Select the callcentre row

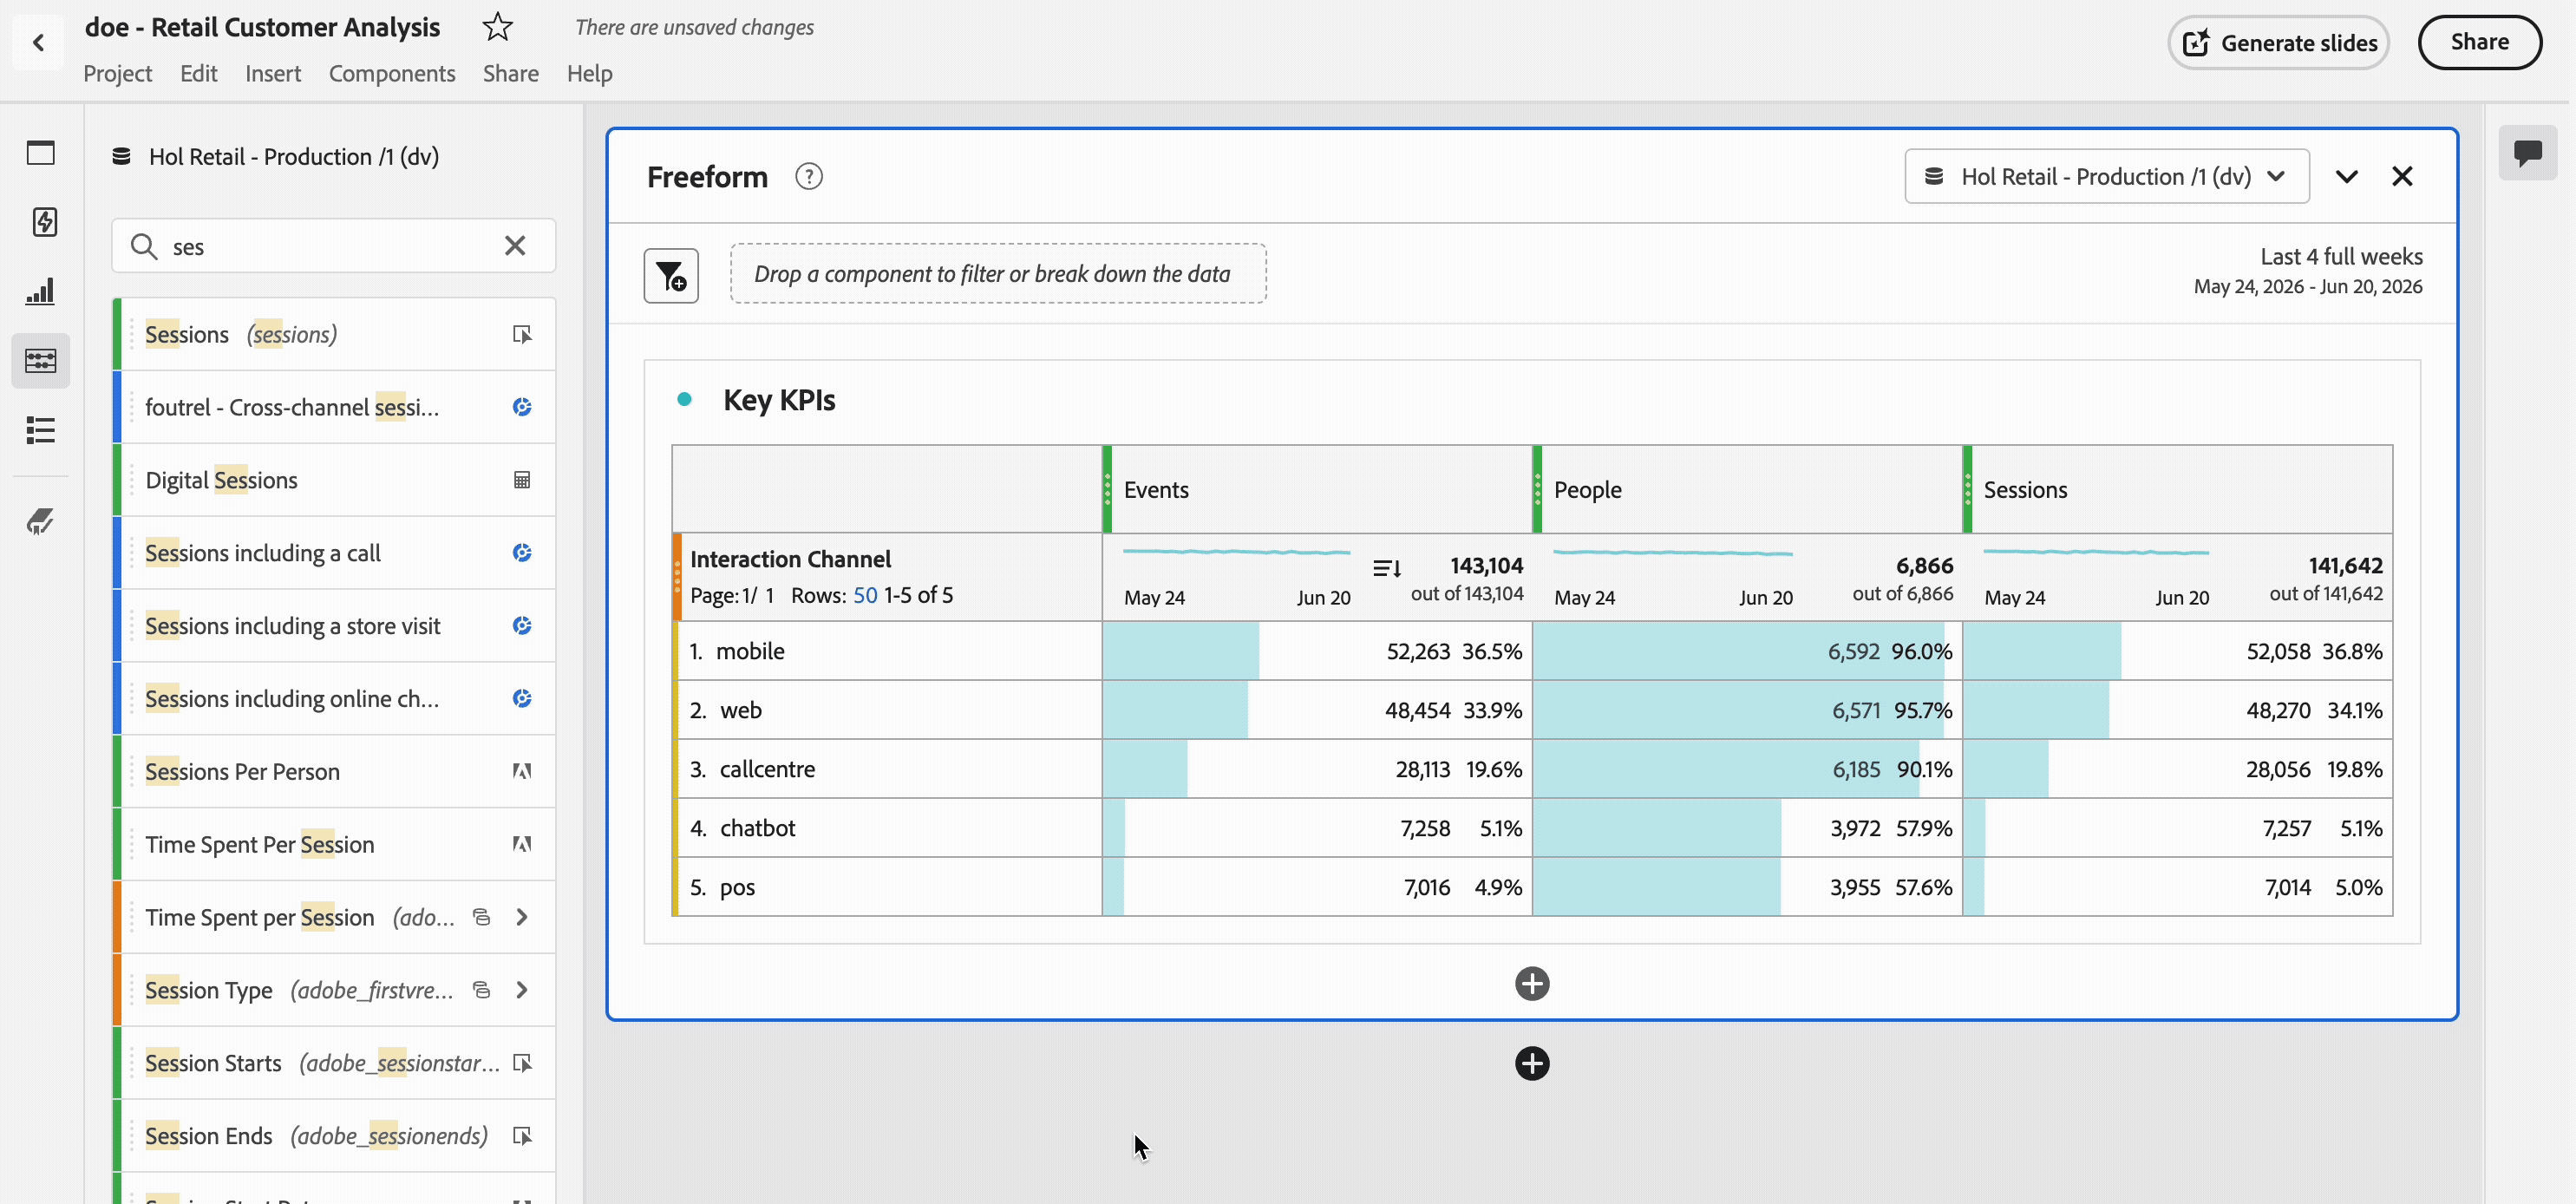point(888,769)
